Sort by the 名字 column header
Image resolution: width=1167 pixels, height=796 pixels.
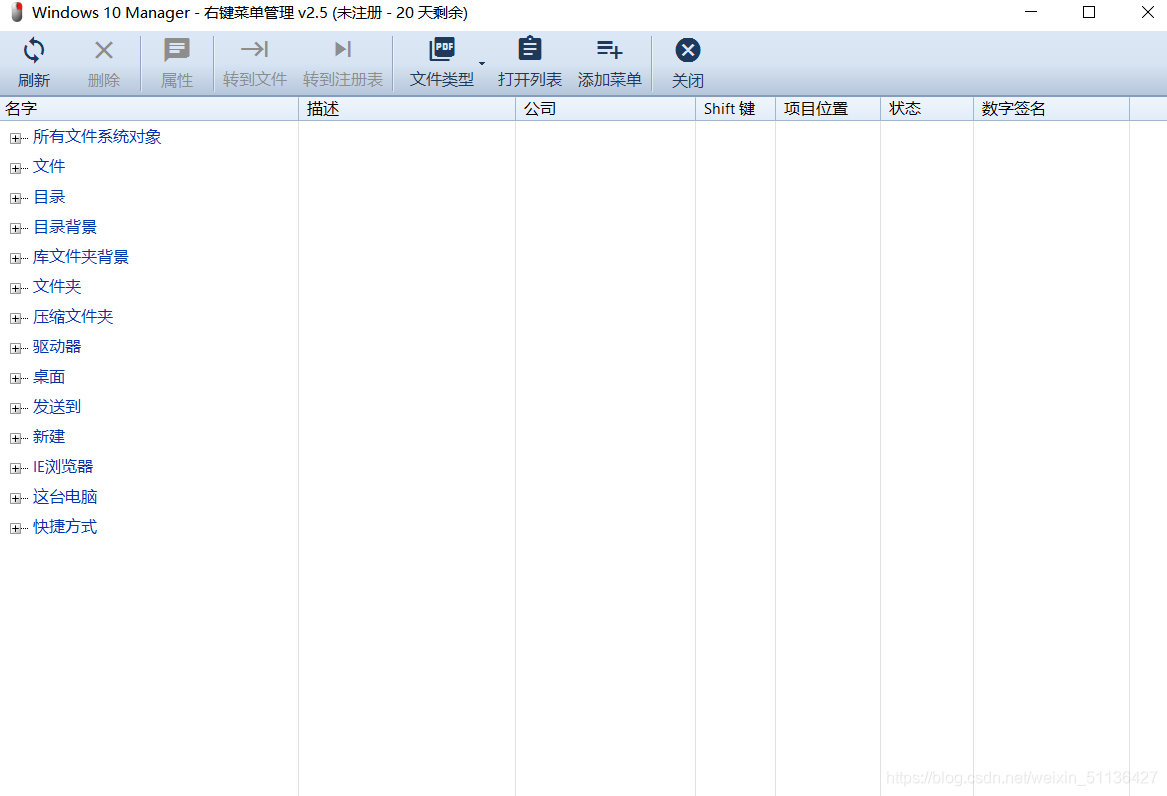[x=149, y=109]
